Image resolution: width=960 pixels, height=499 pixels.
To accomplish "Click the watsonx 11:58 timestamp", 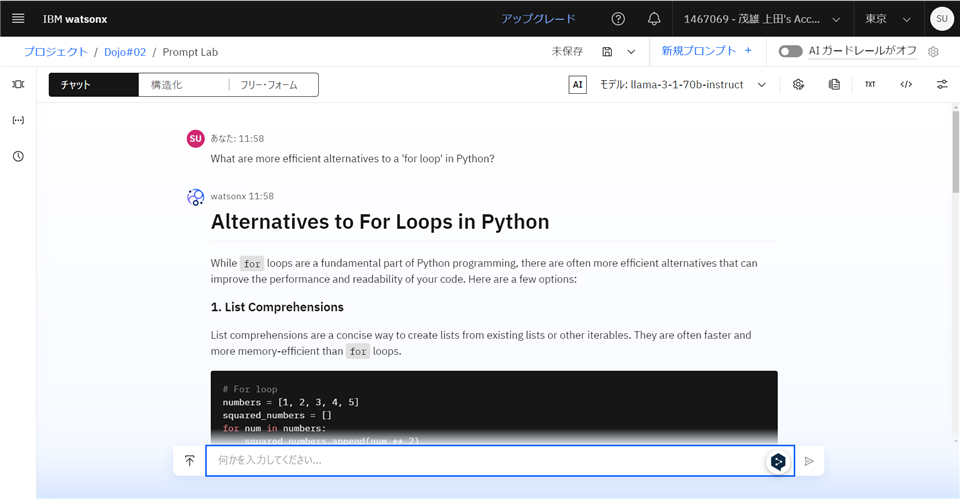I will click(x=242, y=196).
